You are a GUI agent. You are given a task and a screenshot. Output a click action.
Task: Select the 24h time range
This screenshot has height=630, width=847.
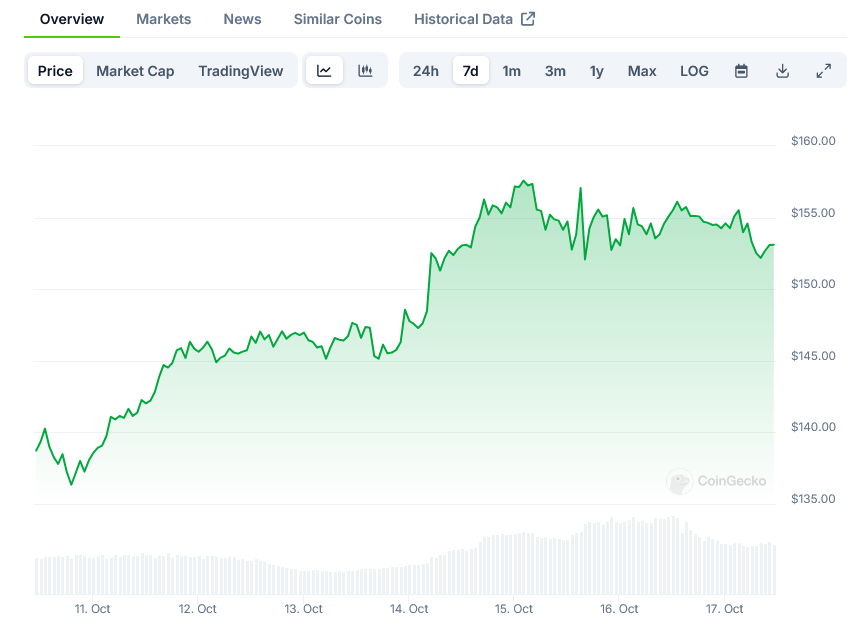click(426, 71)
